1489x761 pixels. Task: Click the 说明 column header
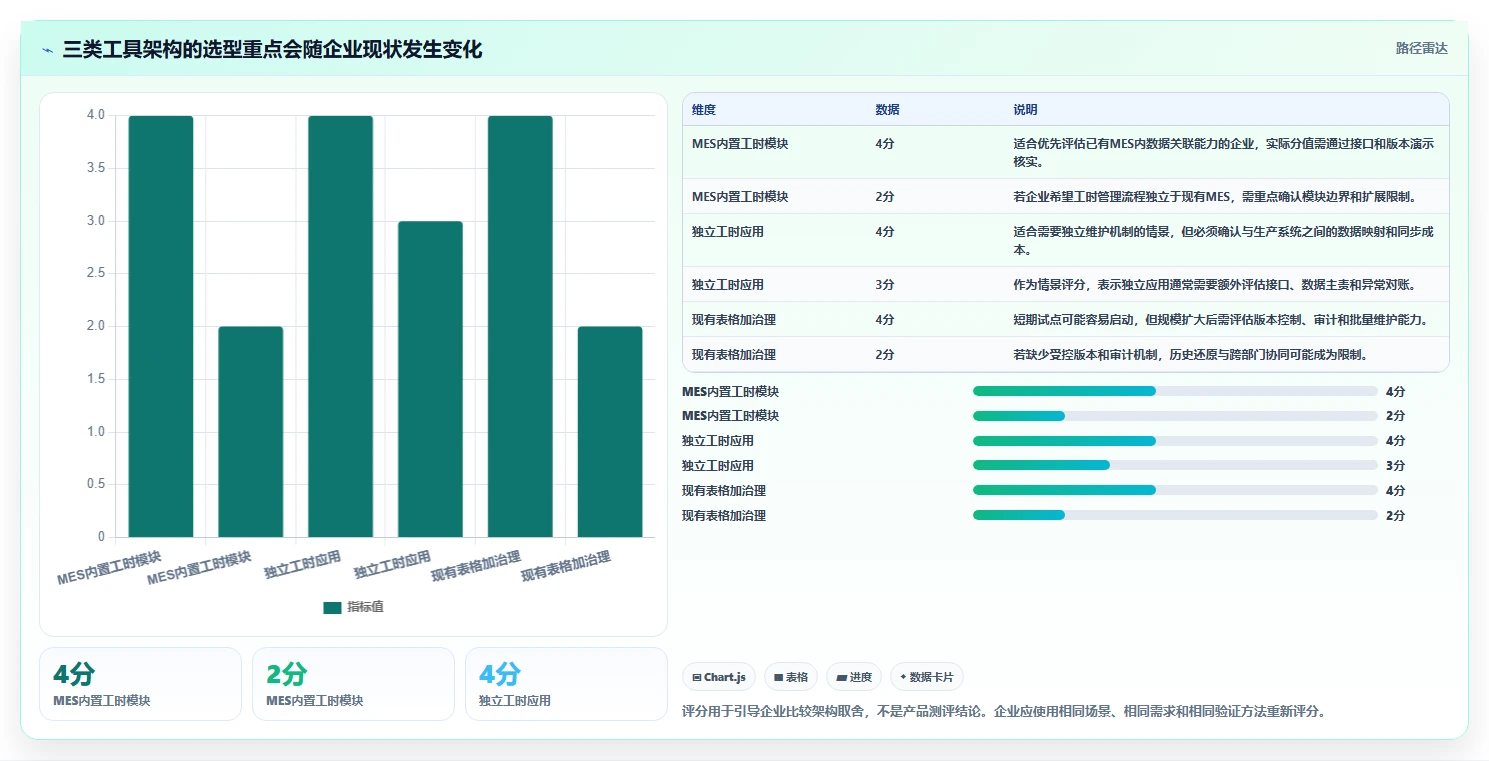1025,110
